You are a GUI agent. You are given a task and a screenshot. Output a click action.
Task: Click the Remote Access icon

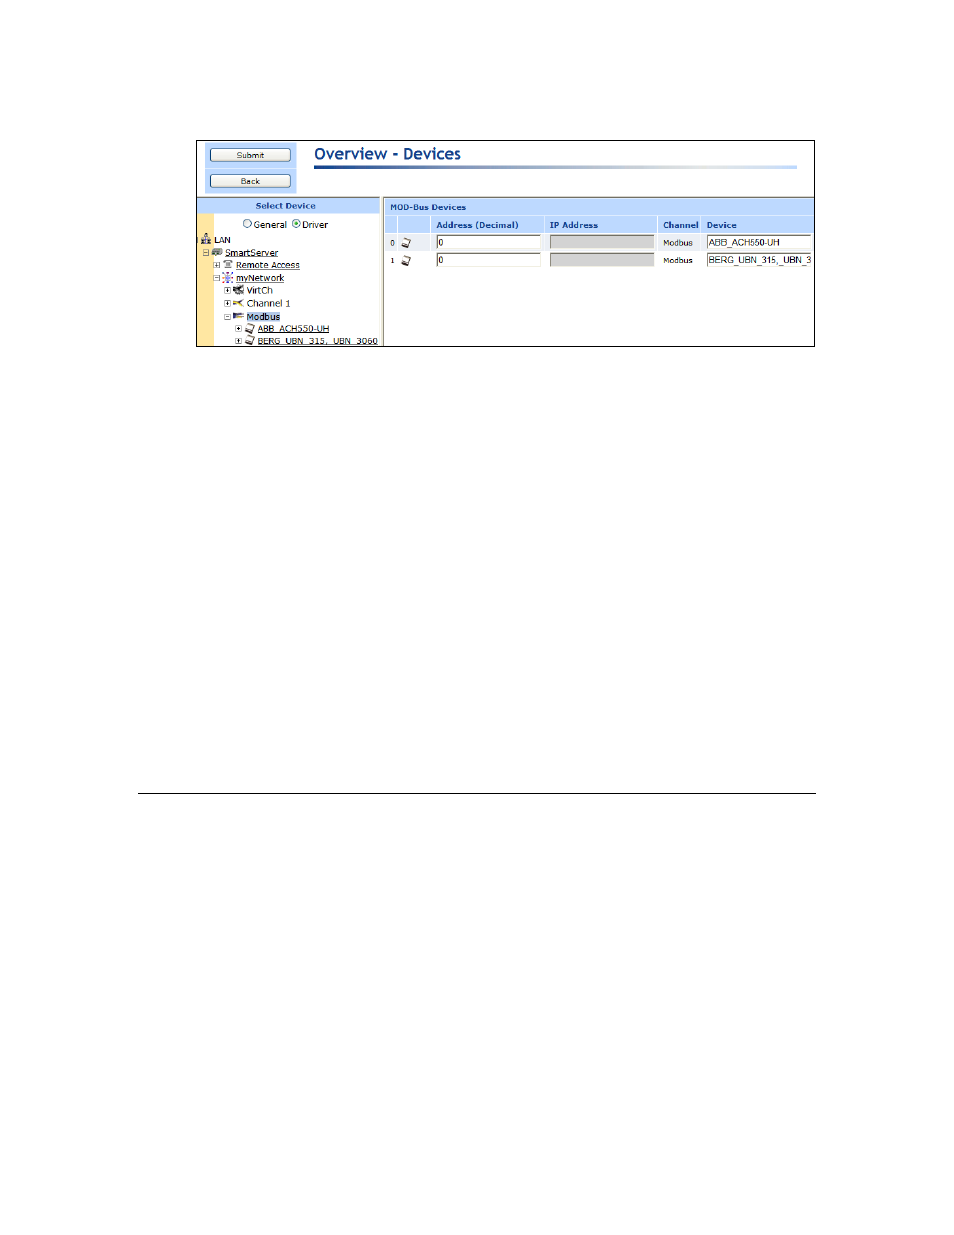click(x=227, y=265)
